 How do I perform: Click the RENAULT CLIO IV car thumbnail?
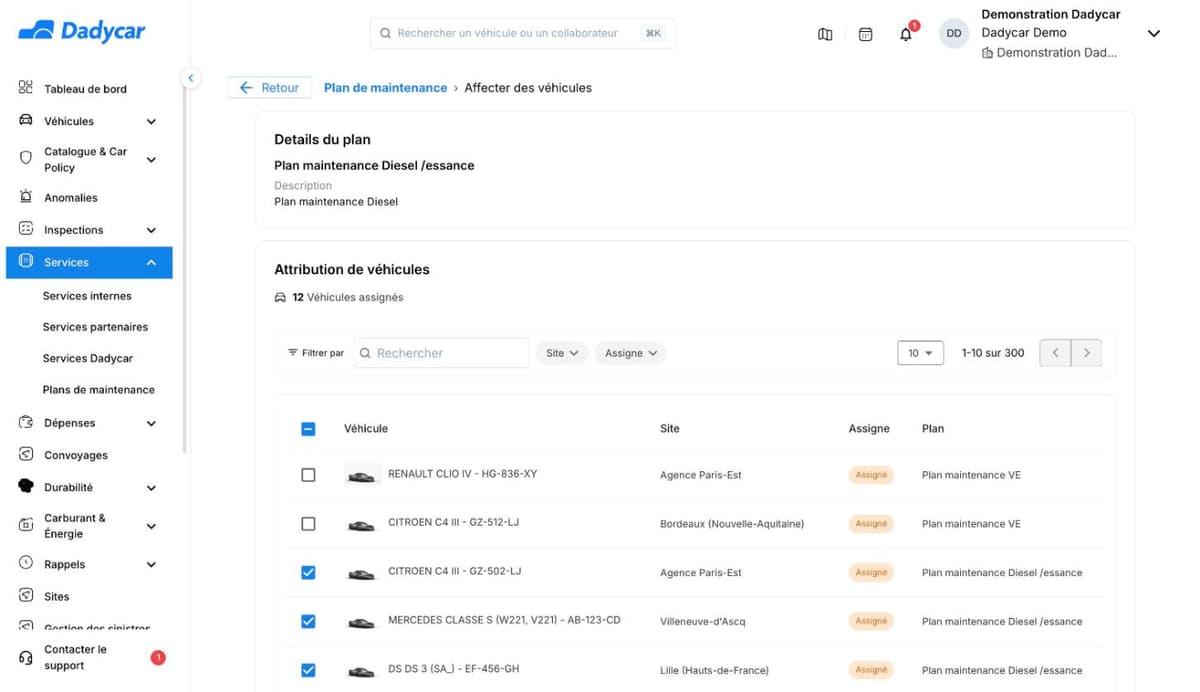click(361, 475)
